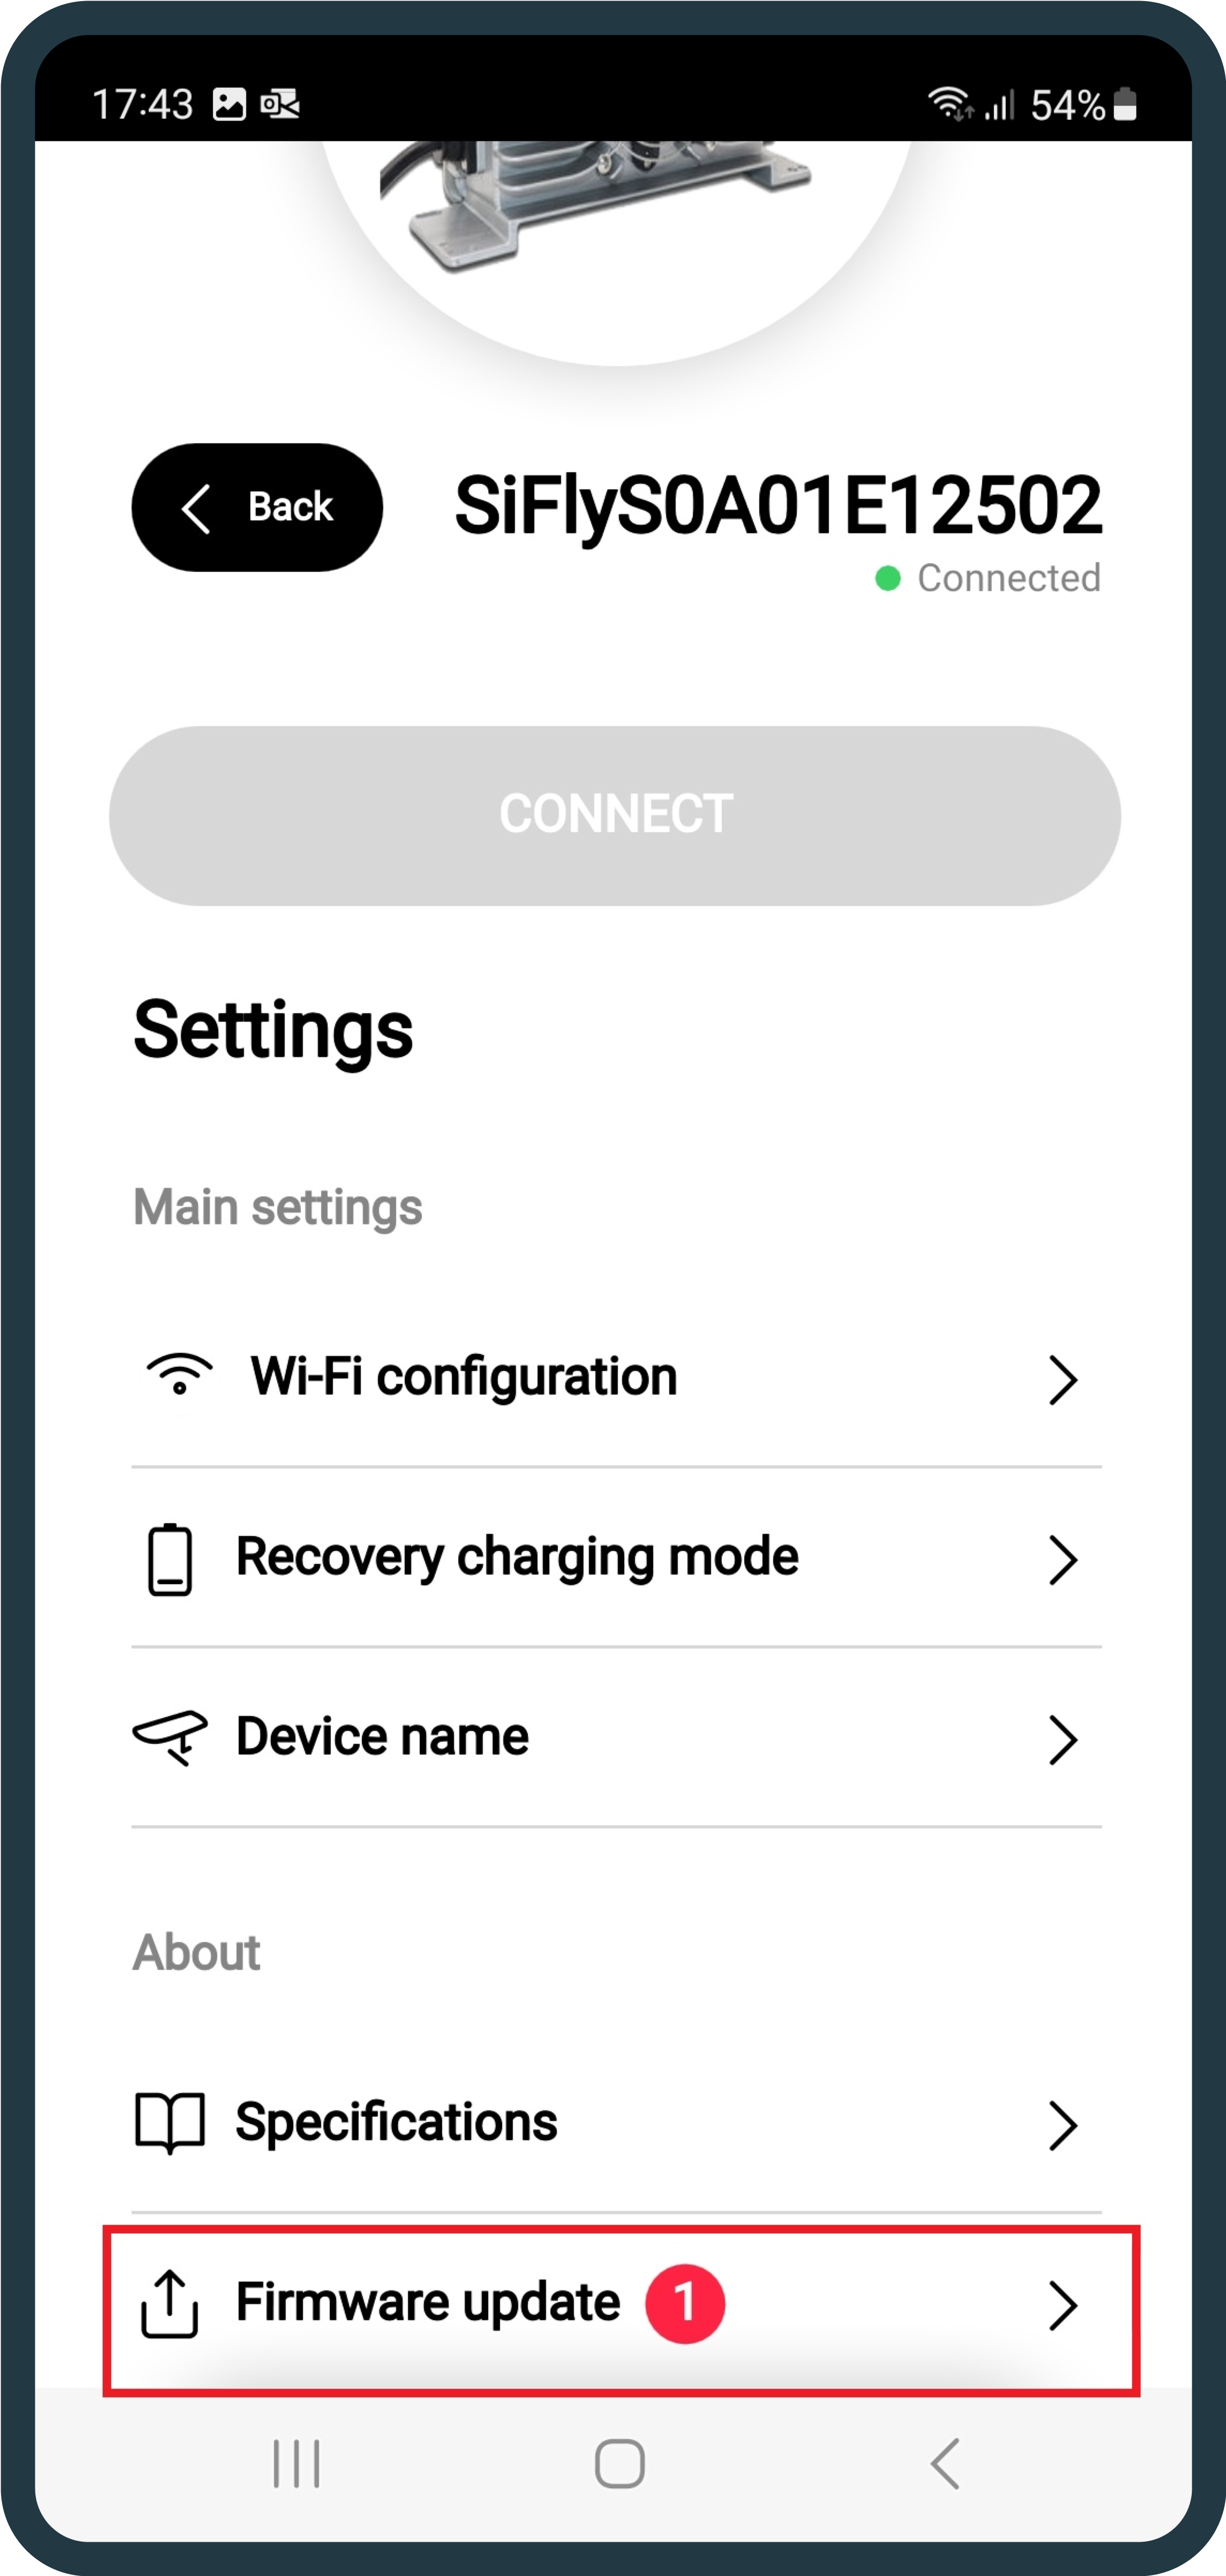Open Device name chevron arrow
The image size is (1226, 2576).
point(1063,1740)
